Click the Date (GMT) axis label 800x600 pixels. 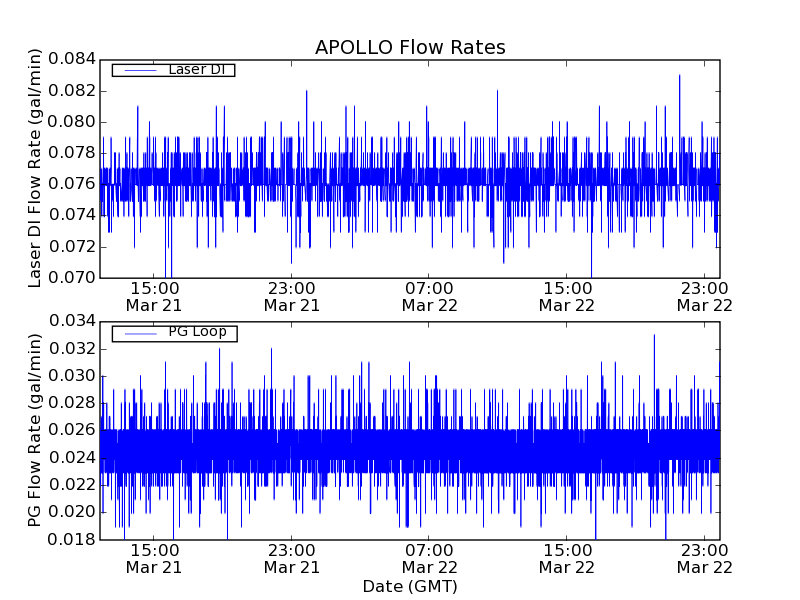tap(410, 586)
